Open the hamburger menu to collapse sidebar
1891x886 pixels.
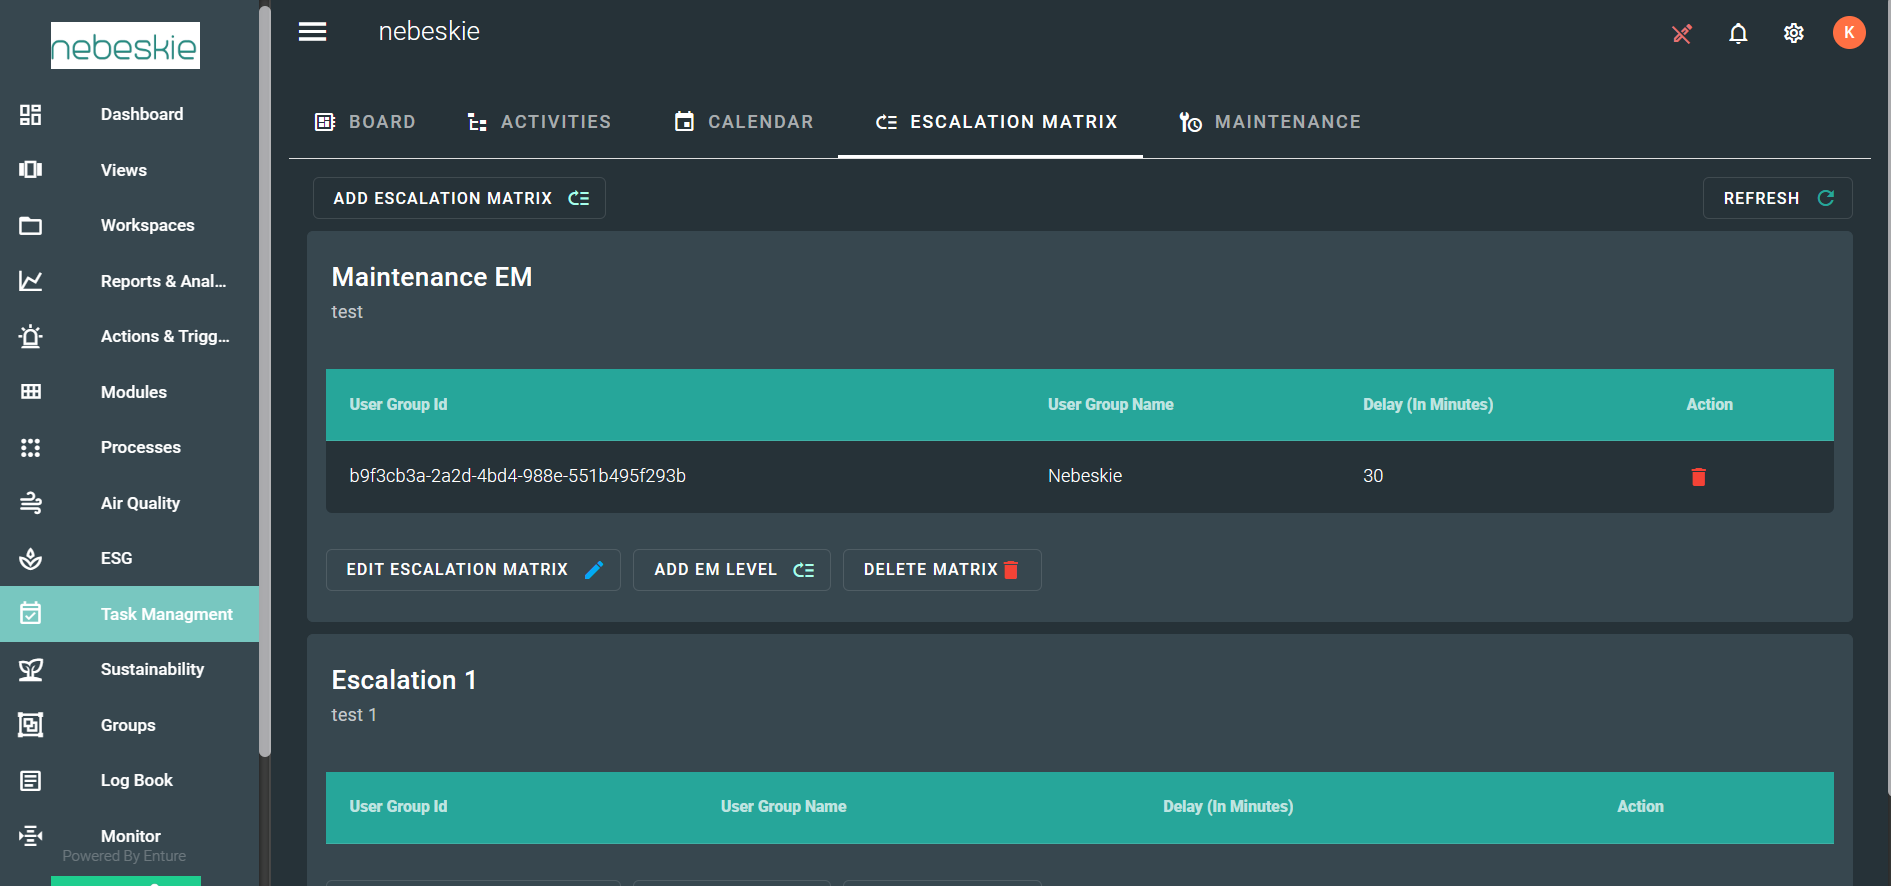[312, 32]
